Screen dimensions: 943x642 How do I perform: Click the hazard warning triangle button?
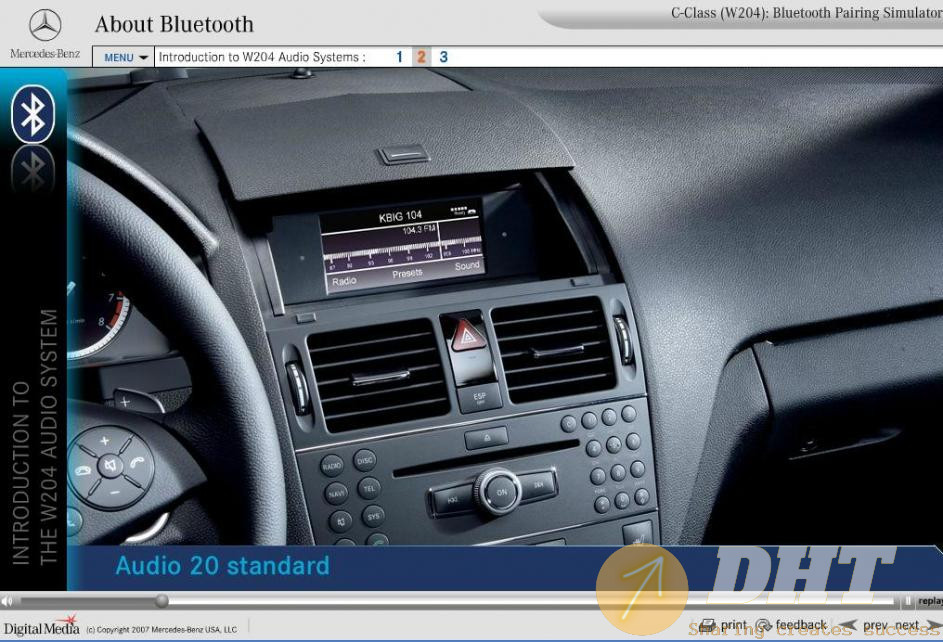(467, 337)
